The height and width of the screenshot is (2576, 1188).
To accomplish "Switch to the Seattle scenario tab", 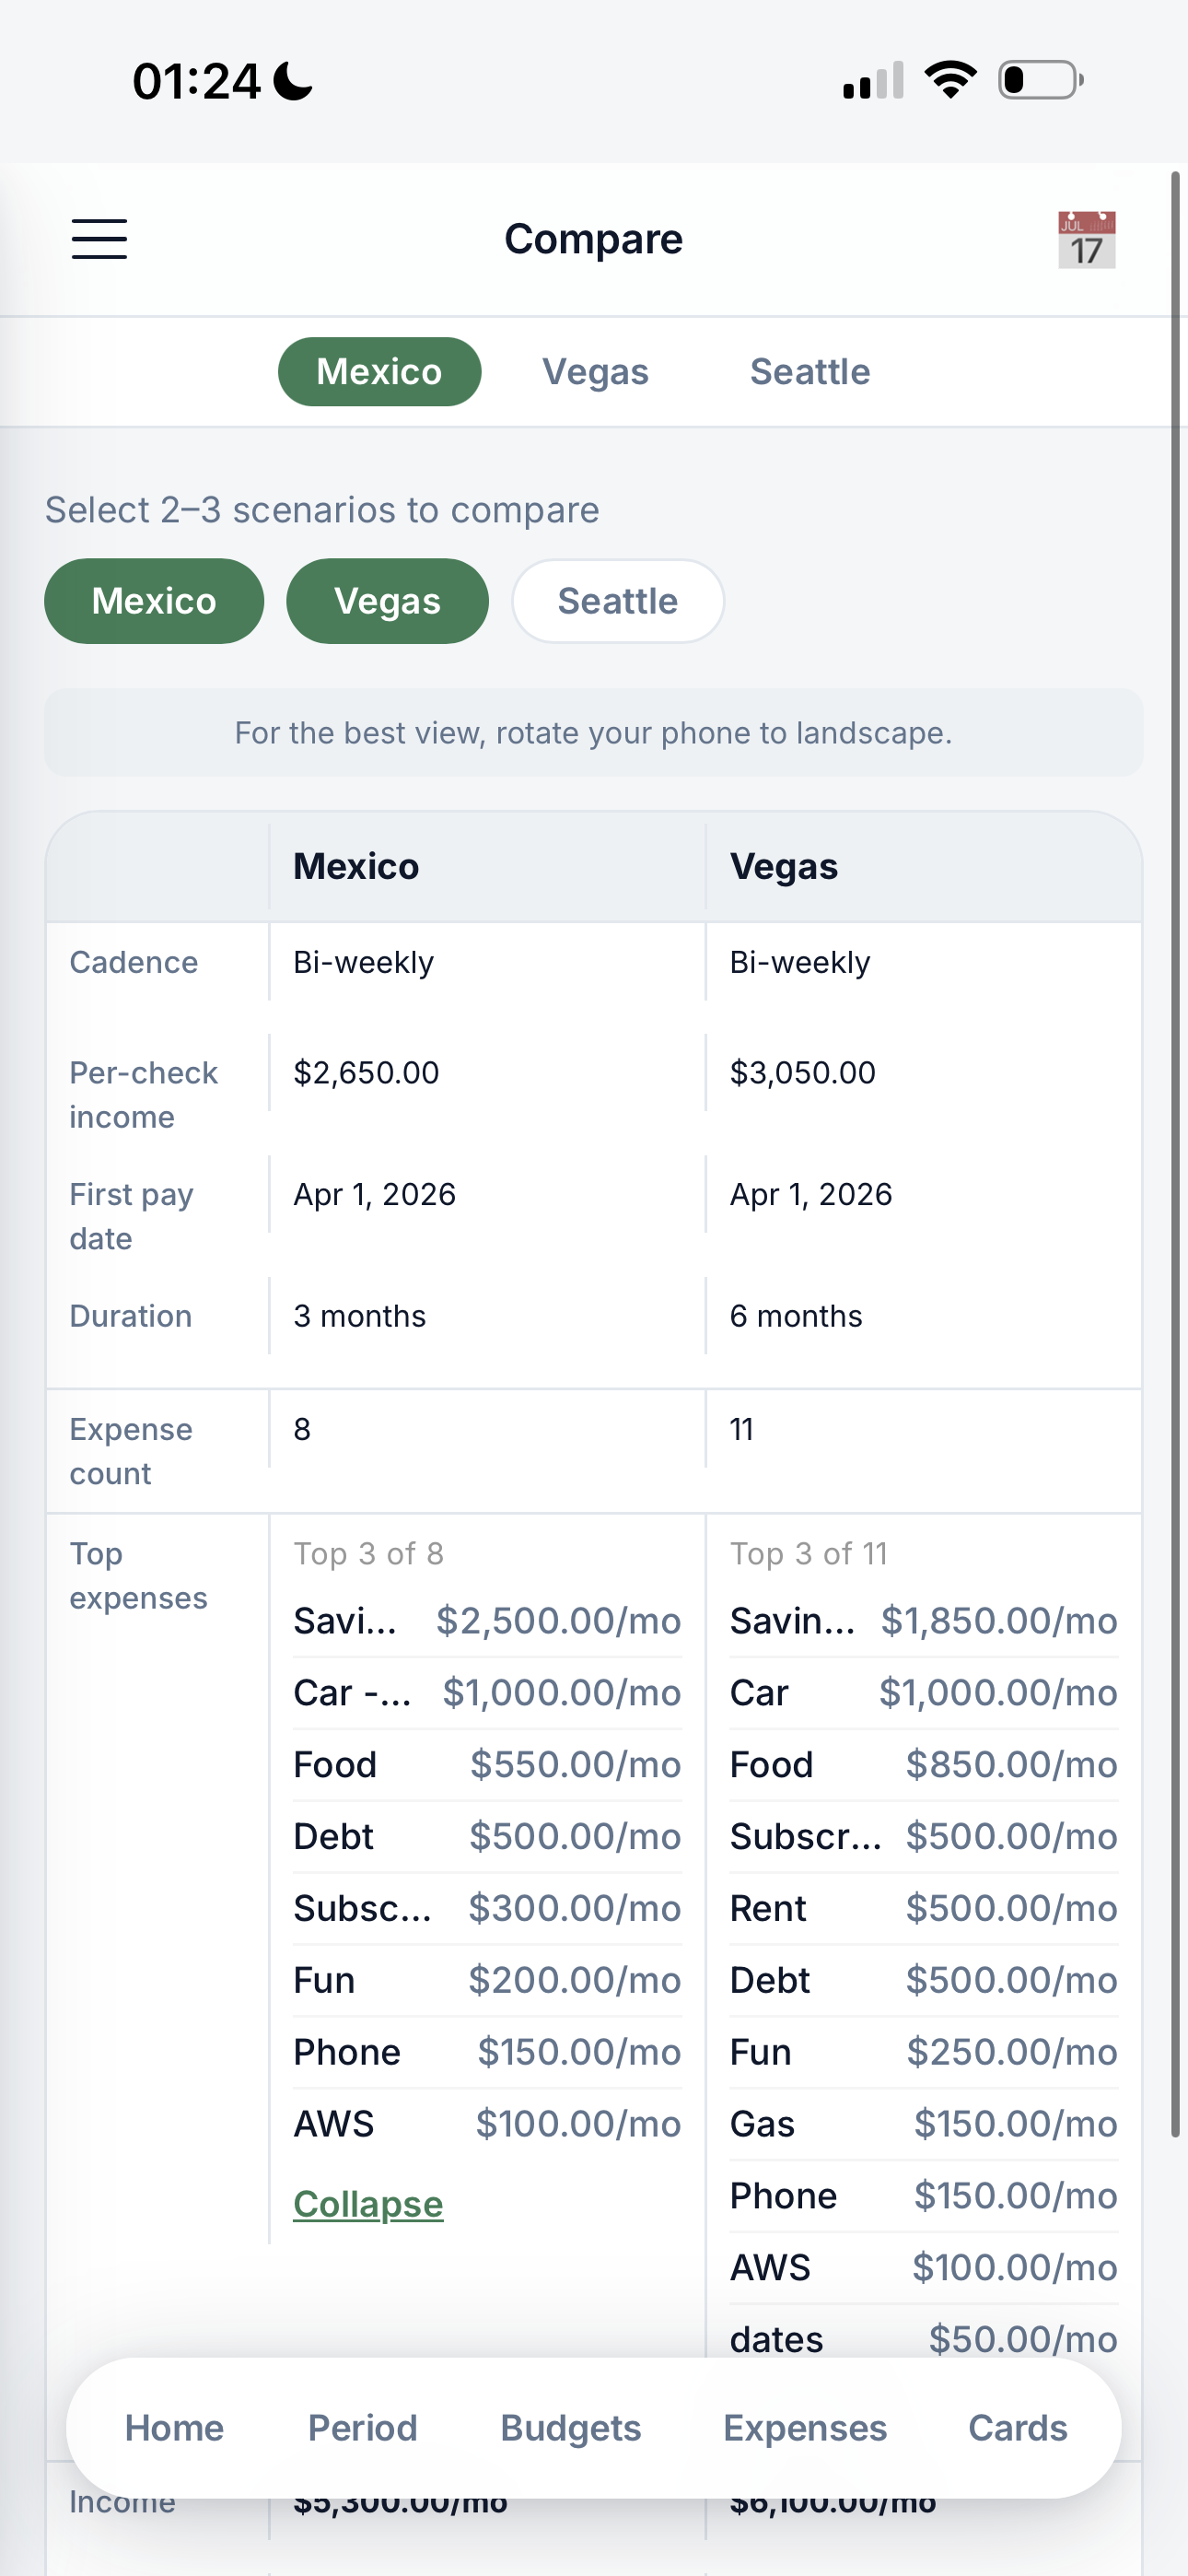I will 810,372.
